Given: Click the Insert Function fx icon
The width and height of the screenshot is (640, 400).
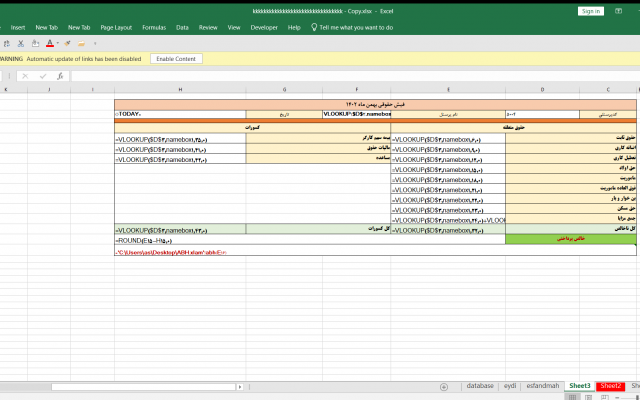Looking at the screenshot, I should click(60, 76).
